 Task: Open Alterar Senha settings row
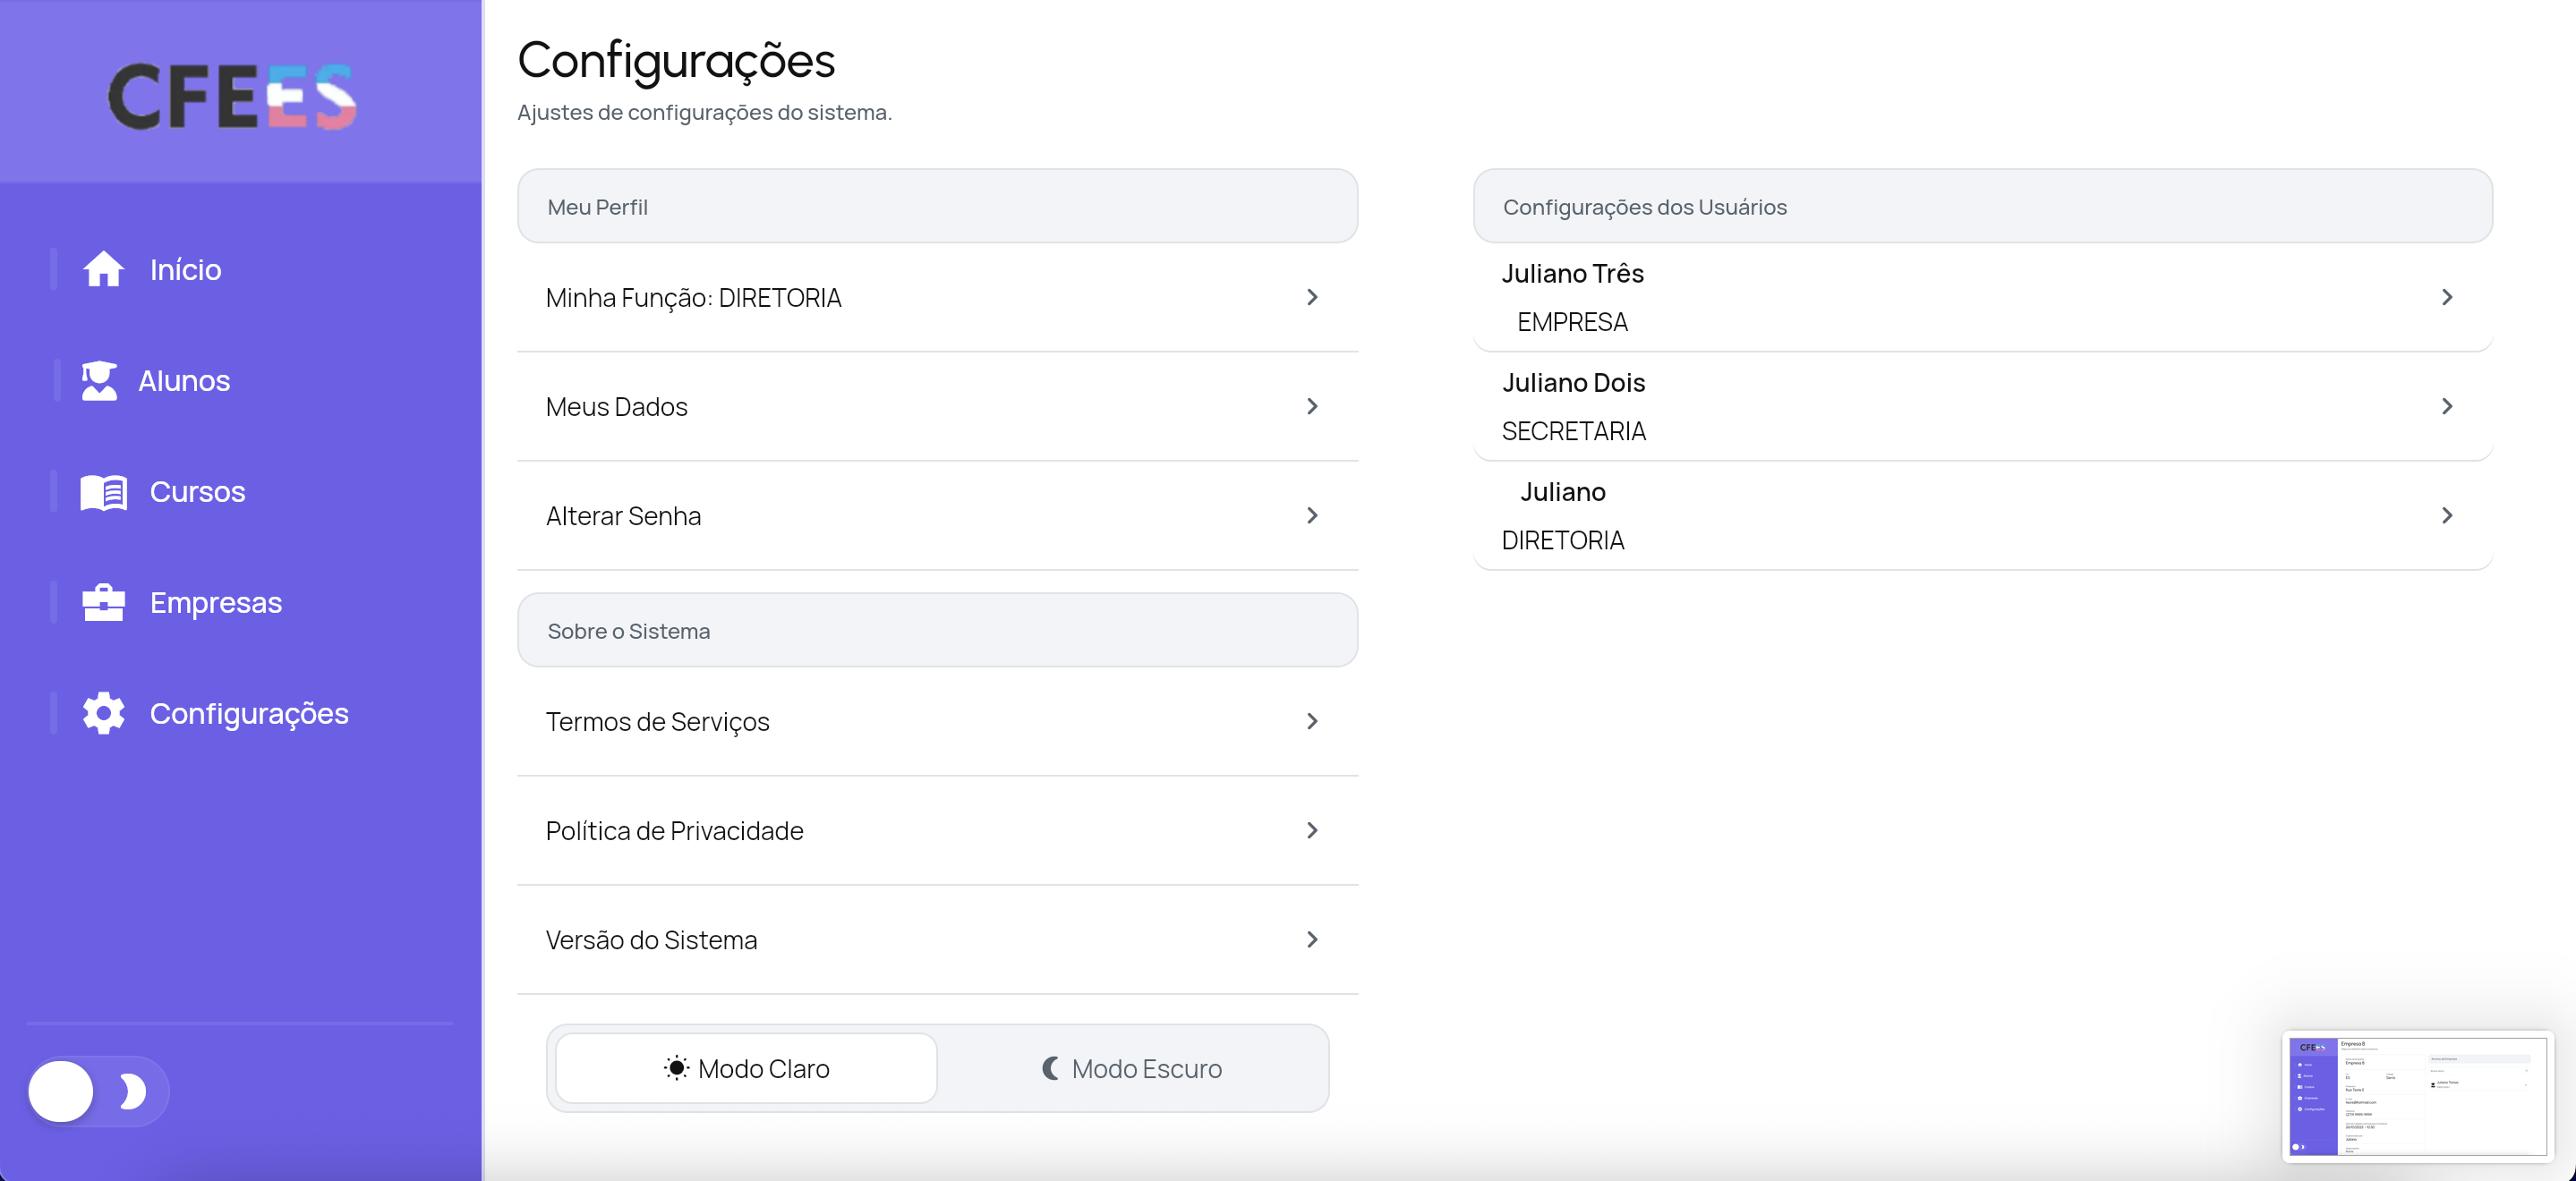(936, 516)
